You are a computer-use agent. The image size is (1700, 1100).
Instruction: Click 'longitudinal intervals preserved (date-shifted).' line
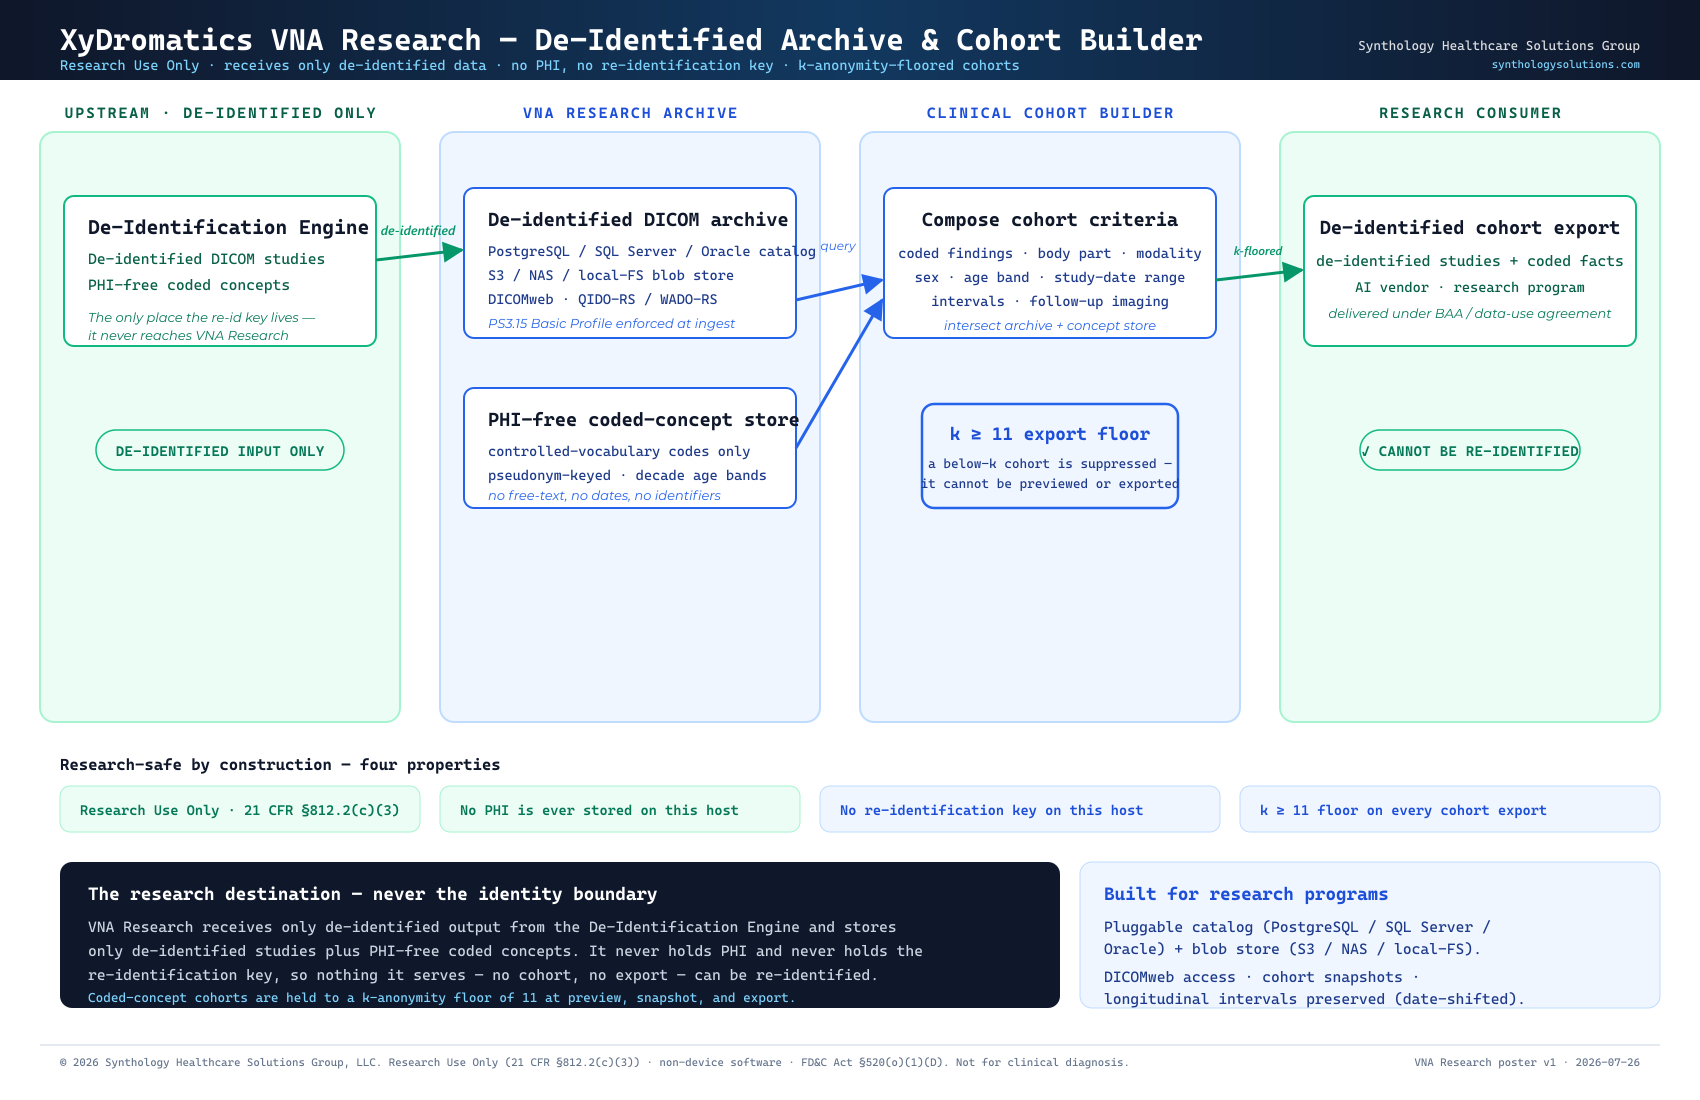1314,999
